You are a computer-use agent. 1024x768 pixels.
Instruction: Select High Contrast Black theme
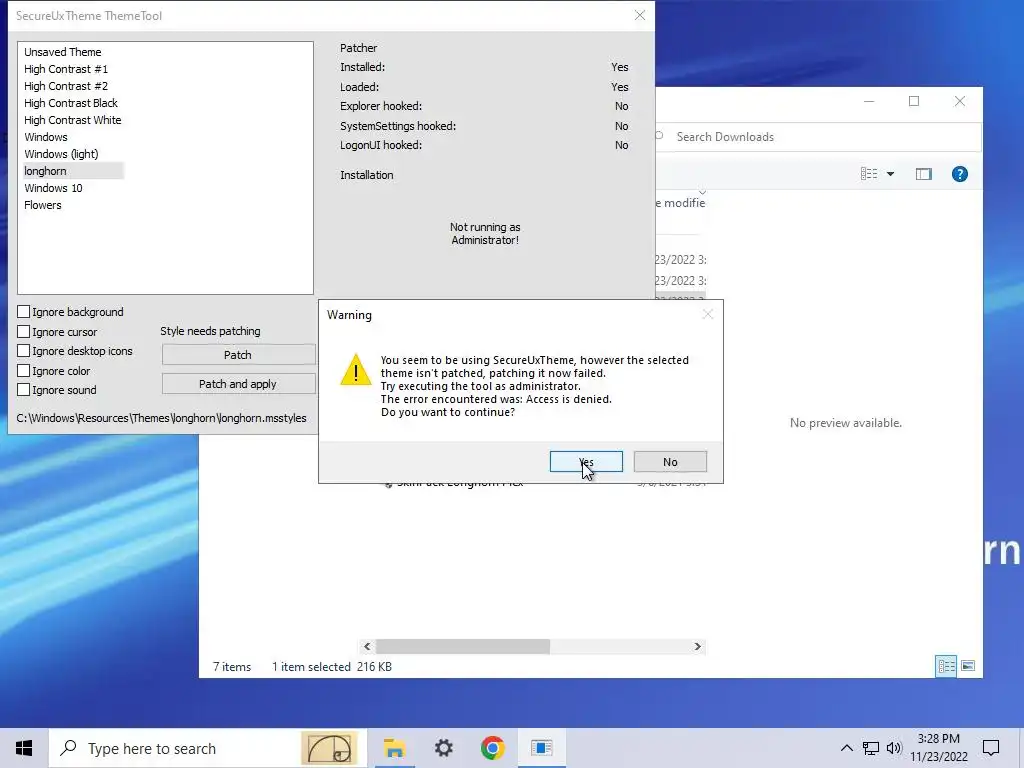[71, 103]
